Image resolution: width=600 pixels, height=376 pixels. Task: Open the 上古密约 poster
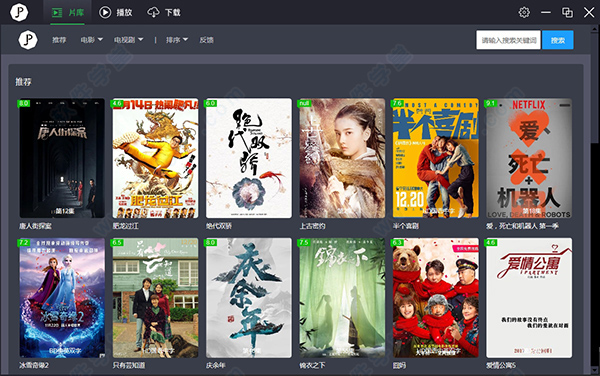pyautogui.click(x=342, y=158)
